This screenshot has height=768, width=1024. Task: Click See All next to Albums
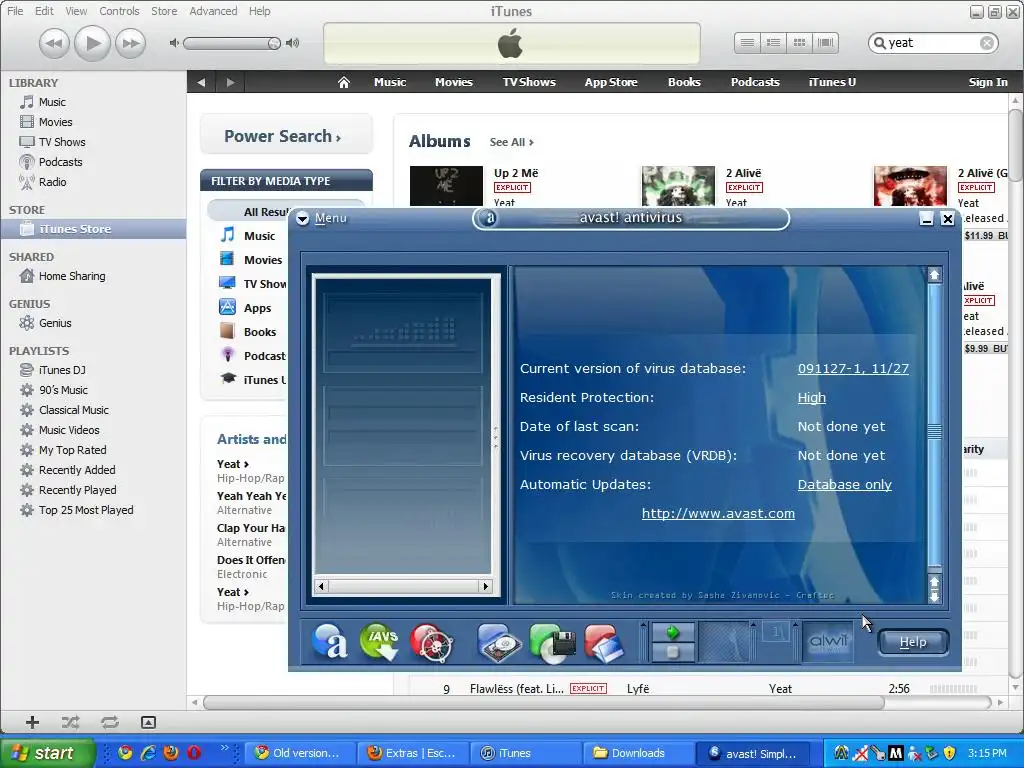pos(511,142)
